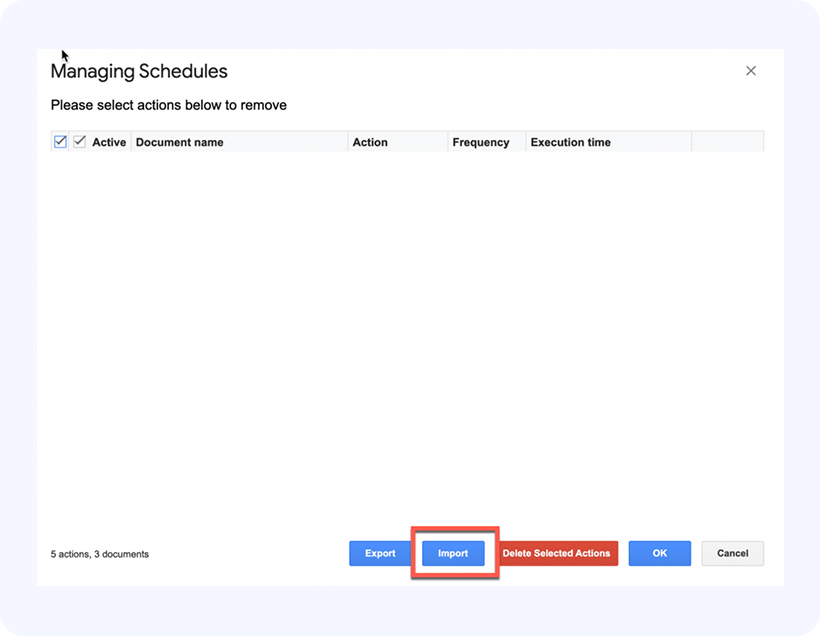Confirm with the OK button
Viewport: 820px width, 636px height.
click(x=659, y=553)
